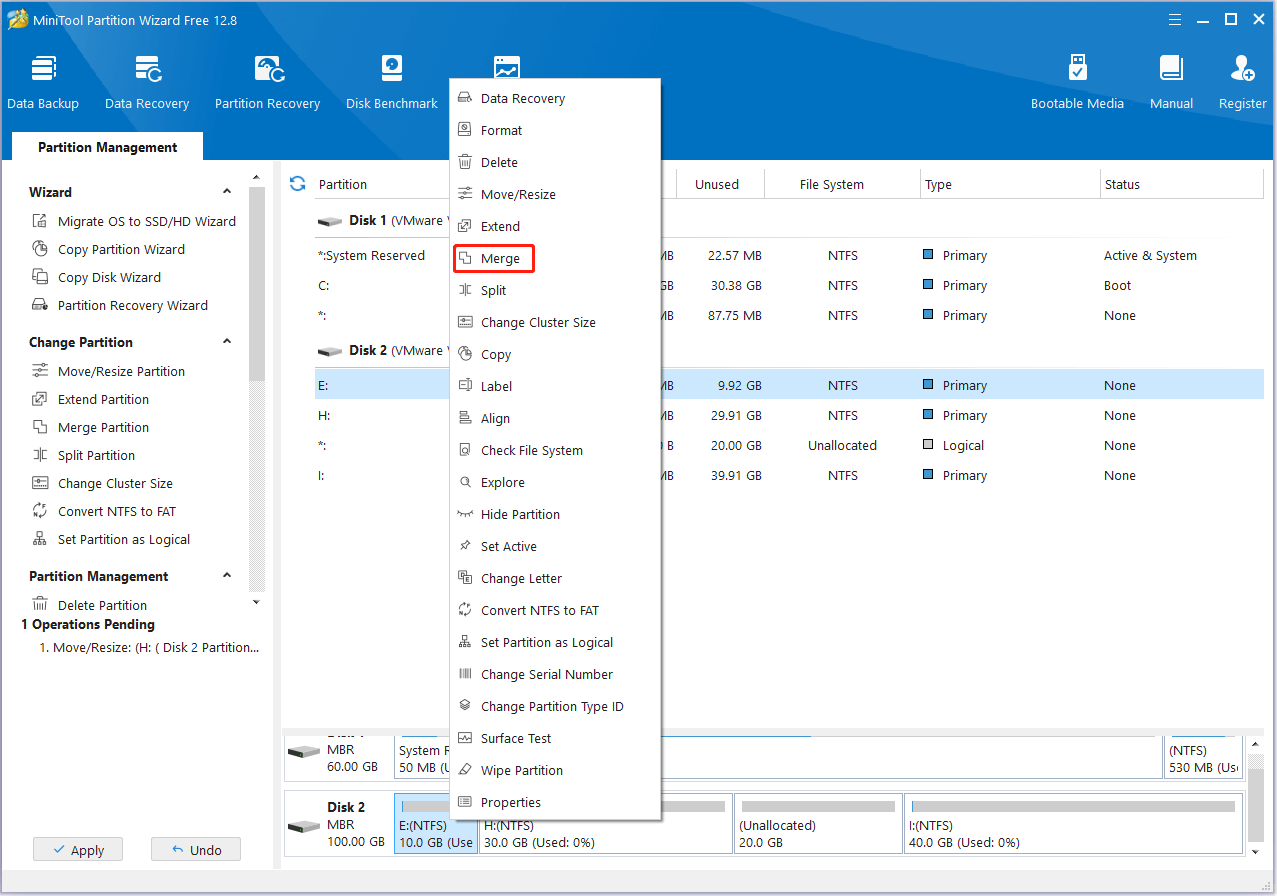Choose Label from the context menu

click(x=554, y=386)
